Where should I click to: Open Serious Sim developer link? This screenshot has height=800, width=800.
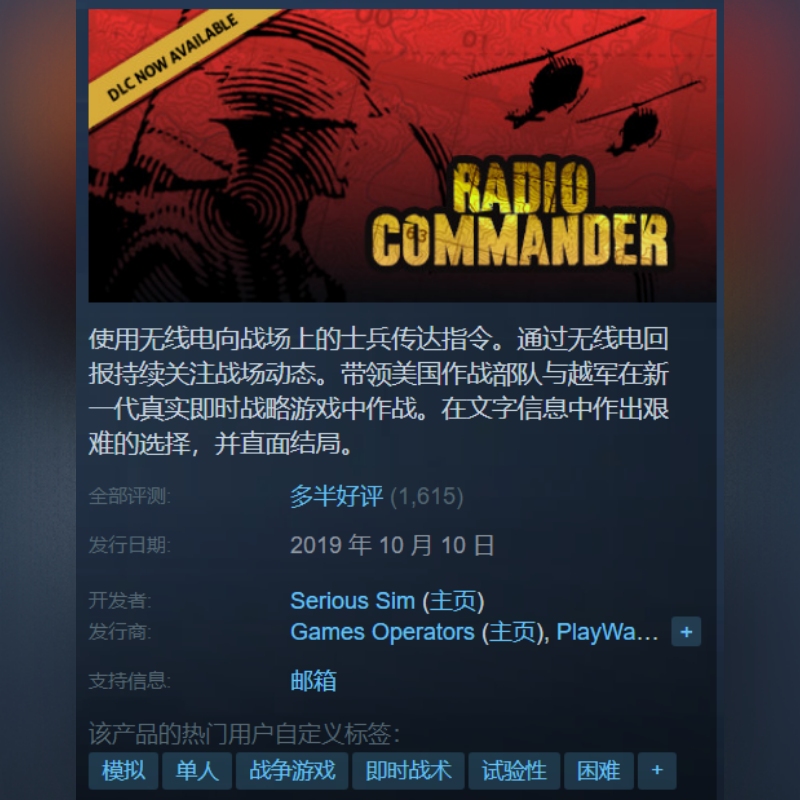point(353,601)
